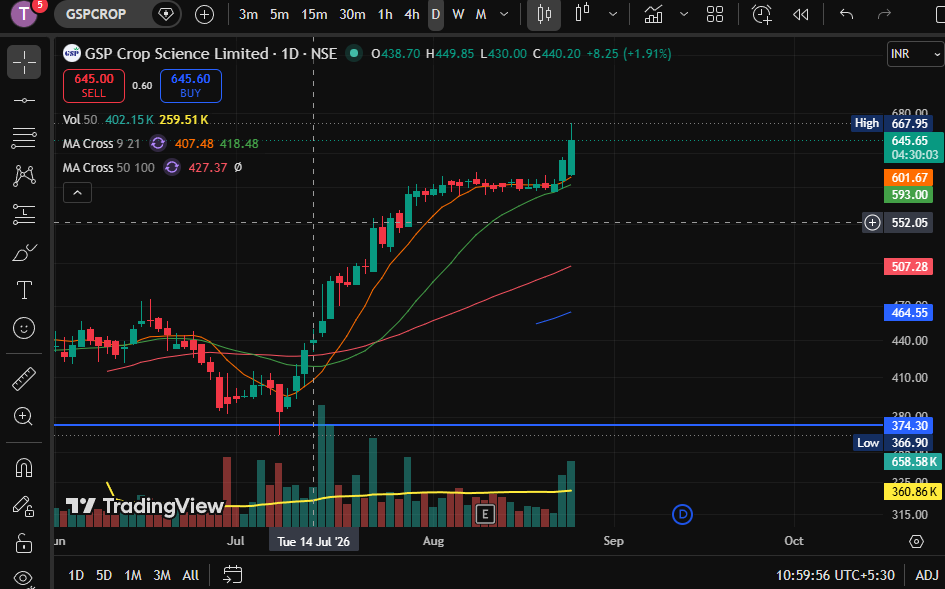The image size is (945, 589).
Task: Activate the zoom in tool
Action: 24,417
